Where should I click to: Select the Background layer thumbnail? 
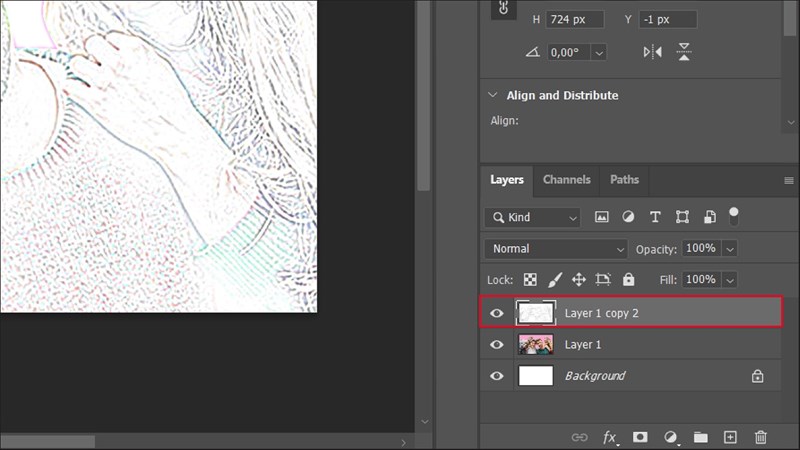click(x=536, y=376)
